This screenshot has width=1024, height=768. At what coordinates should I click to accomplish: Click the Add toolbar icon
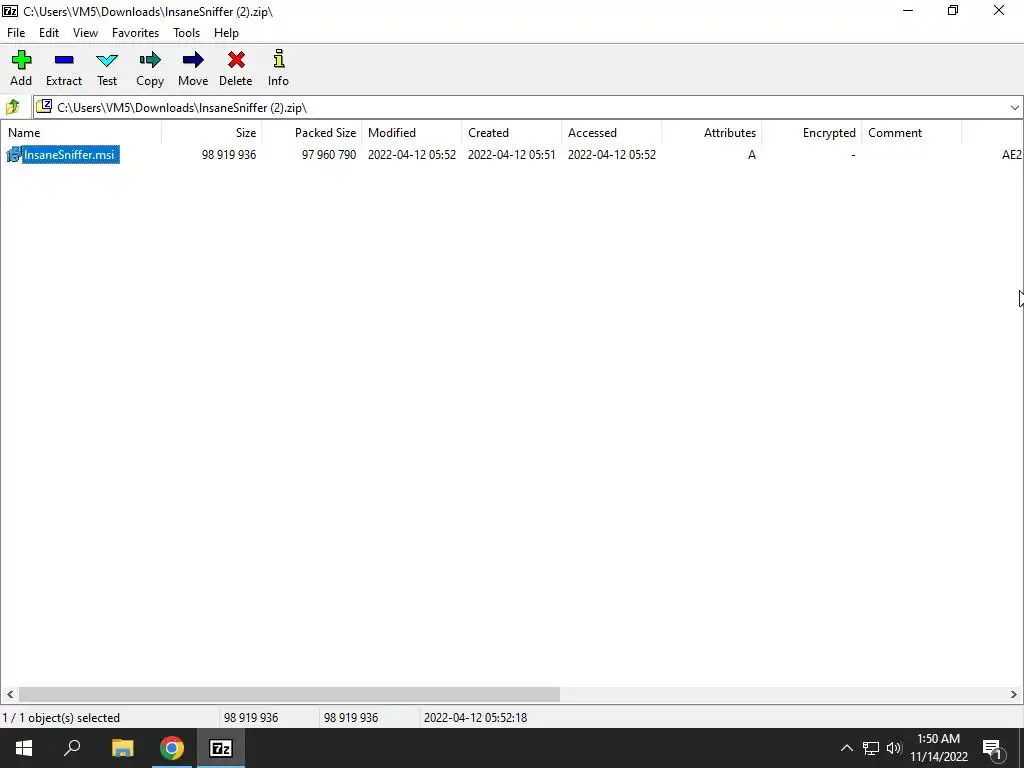tap(21, 60)
